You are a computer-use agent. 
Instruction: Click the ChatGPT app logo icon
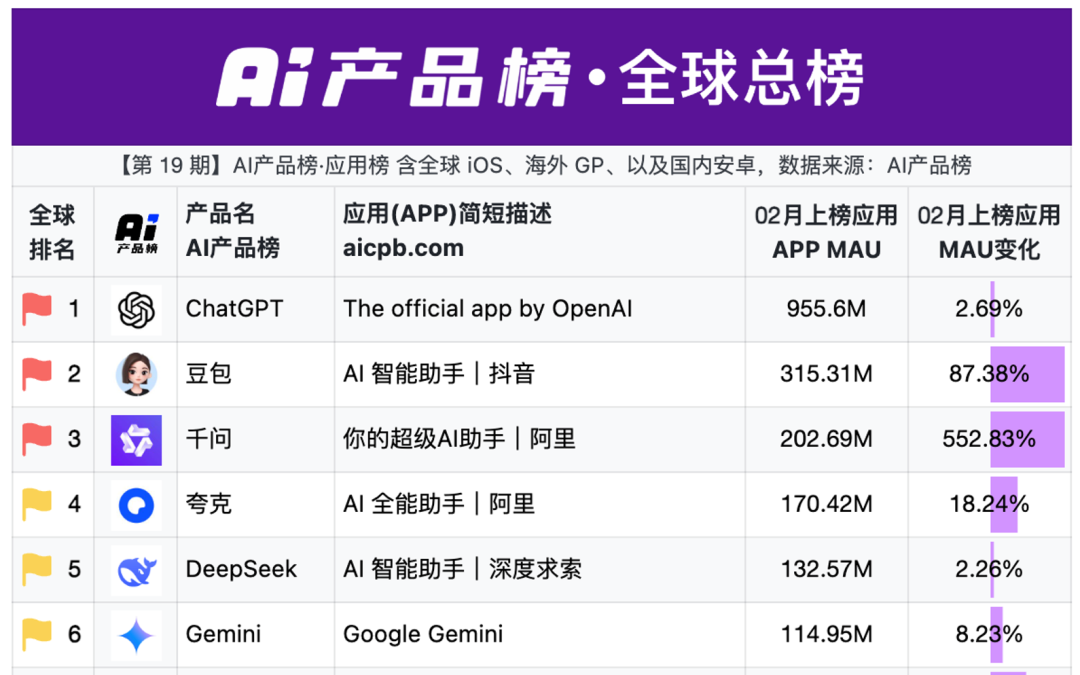tap(136, 310)
